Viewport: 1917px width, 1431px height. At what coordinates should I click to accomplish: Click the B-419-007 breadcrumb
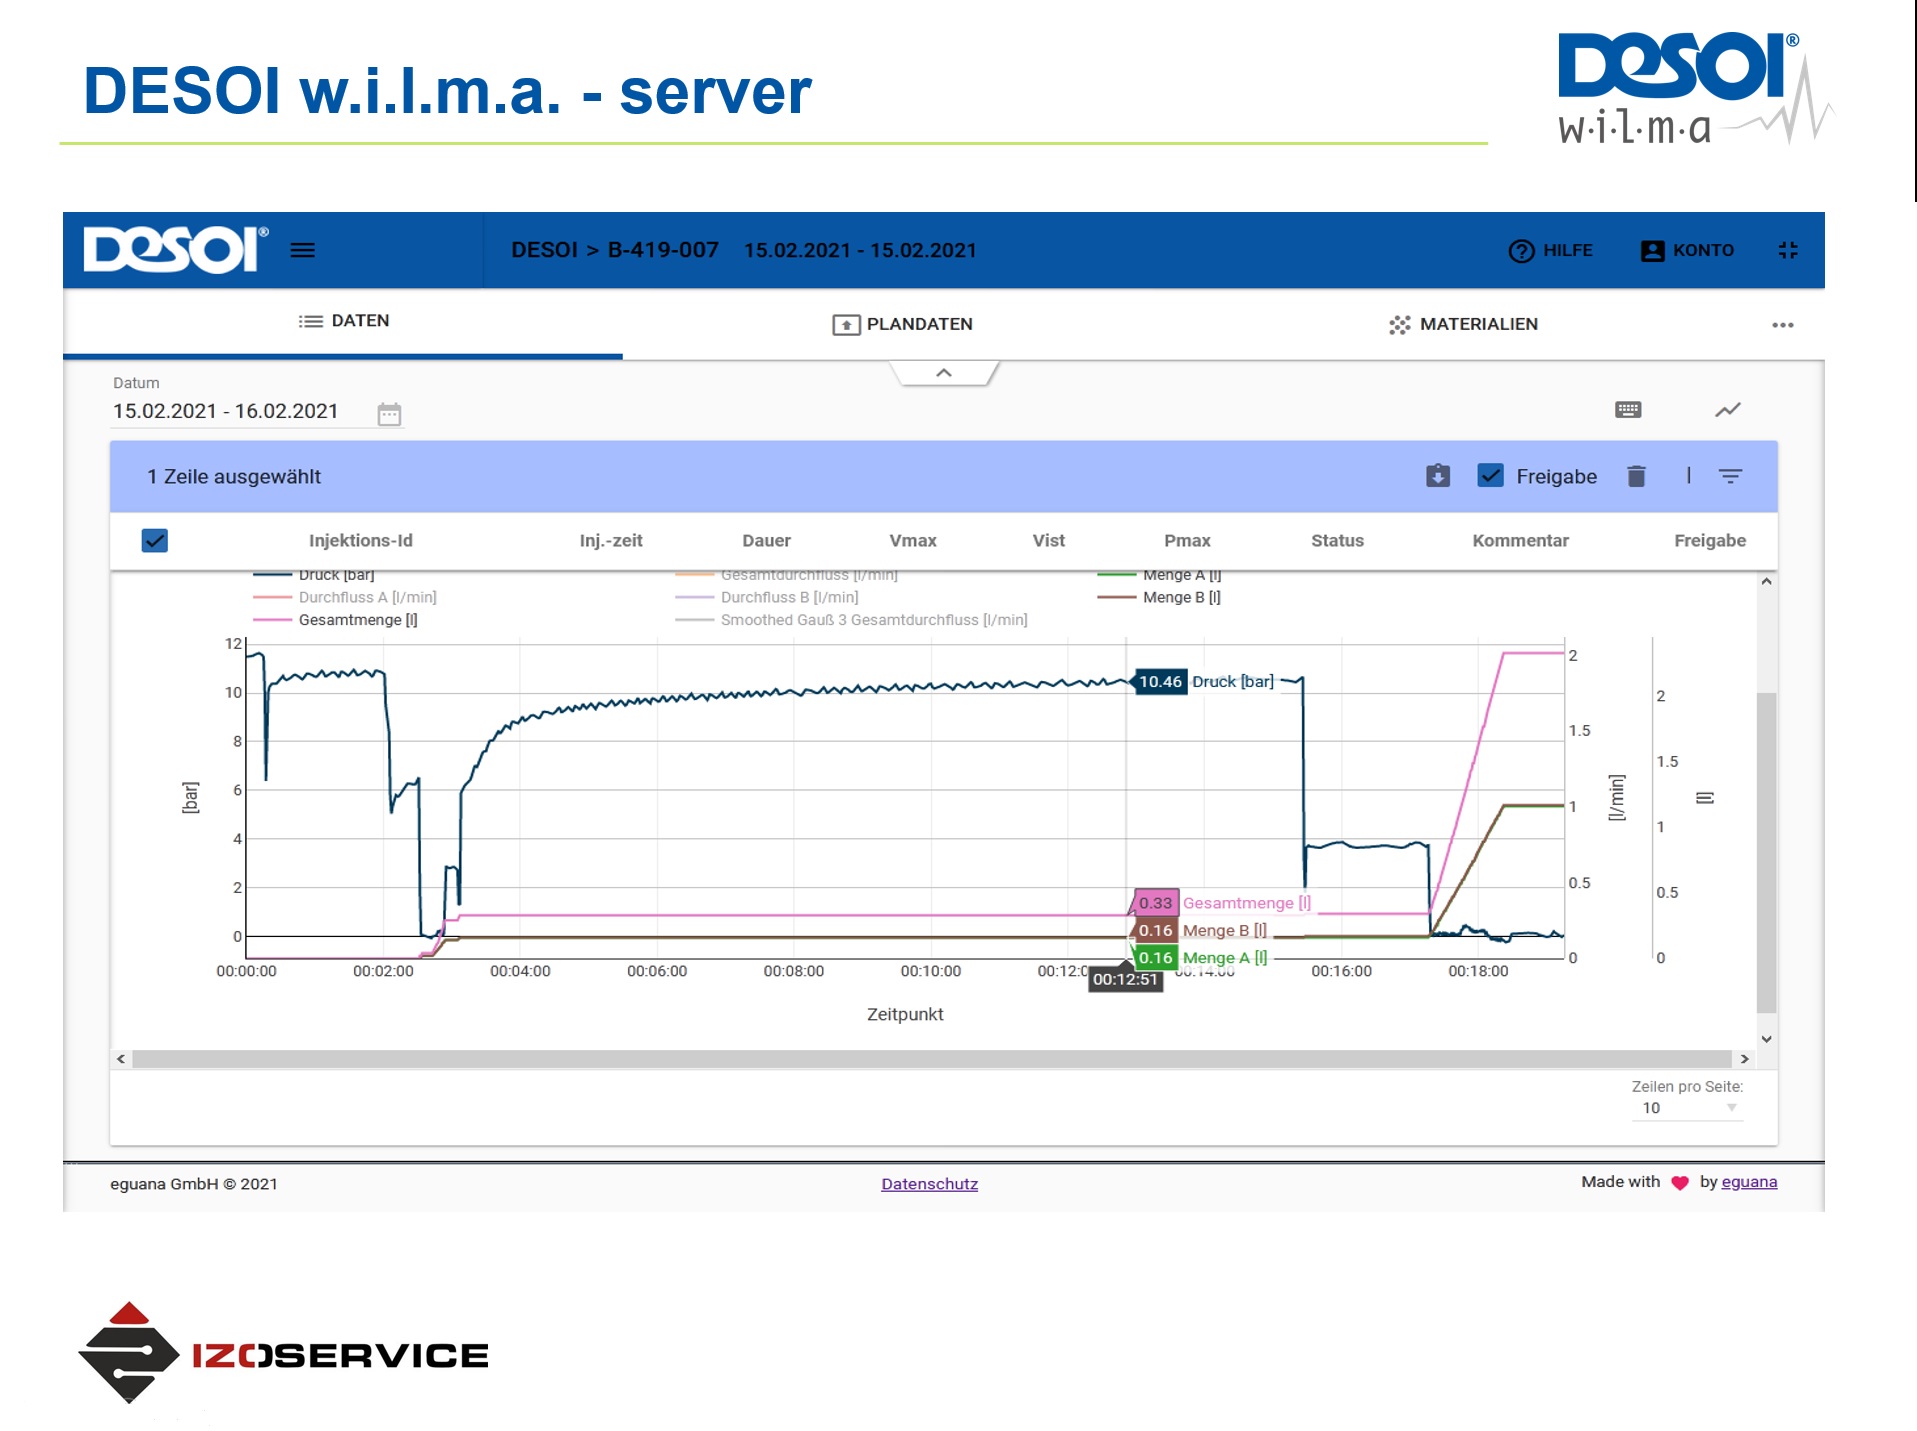tap(663, 250)
